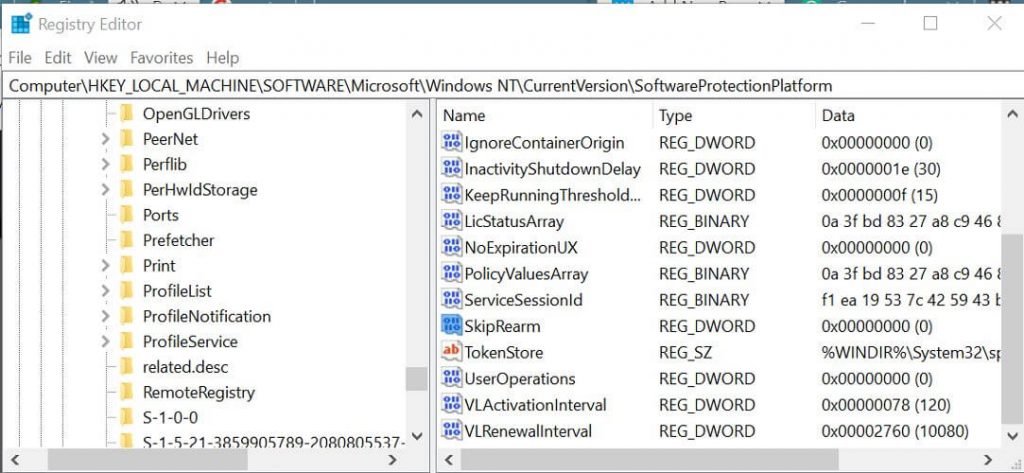
Task: Open the Favorites menu
Action: click(161, 58)
